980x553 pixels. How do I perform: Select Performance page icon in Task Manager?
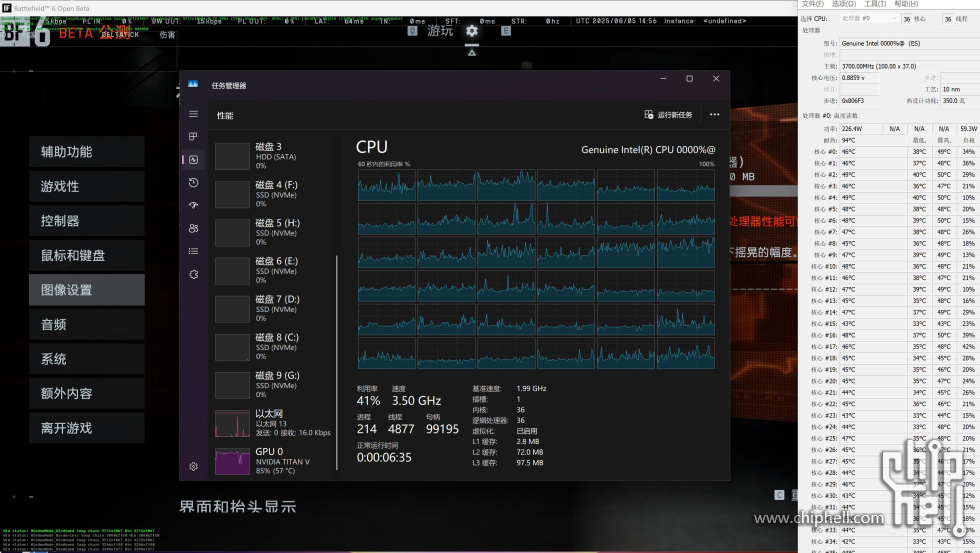194,159
